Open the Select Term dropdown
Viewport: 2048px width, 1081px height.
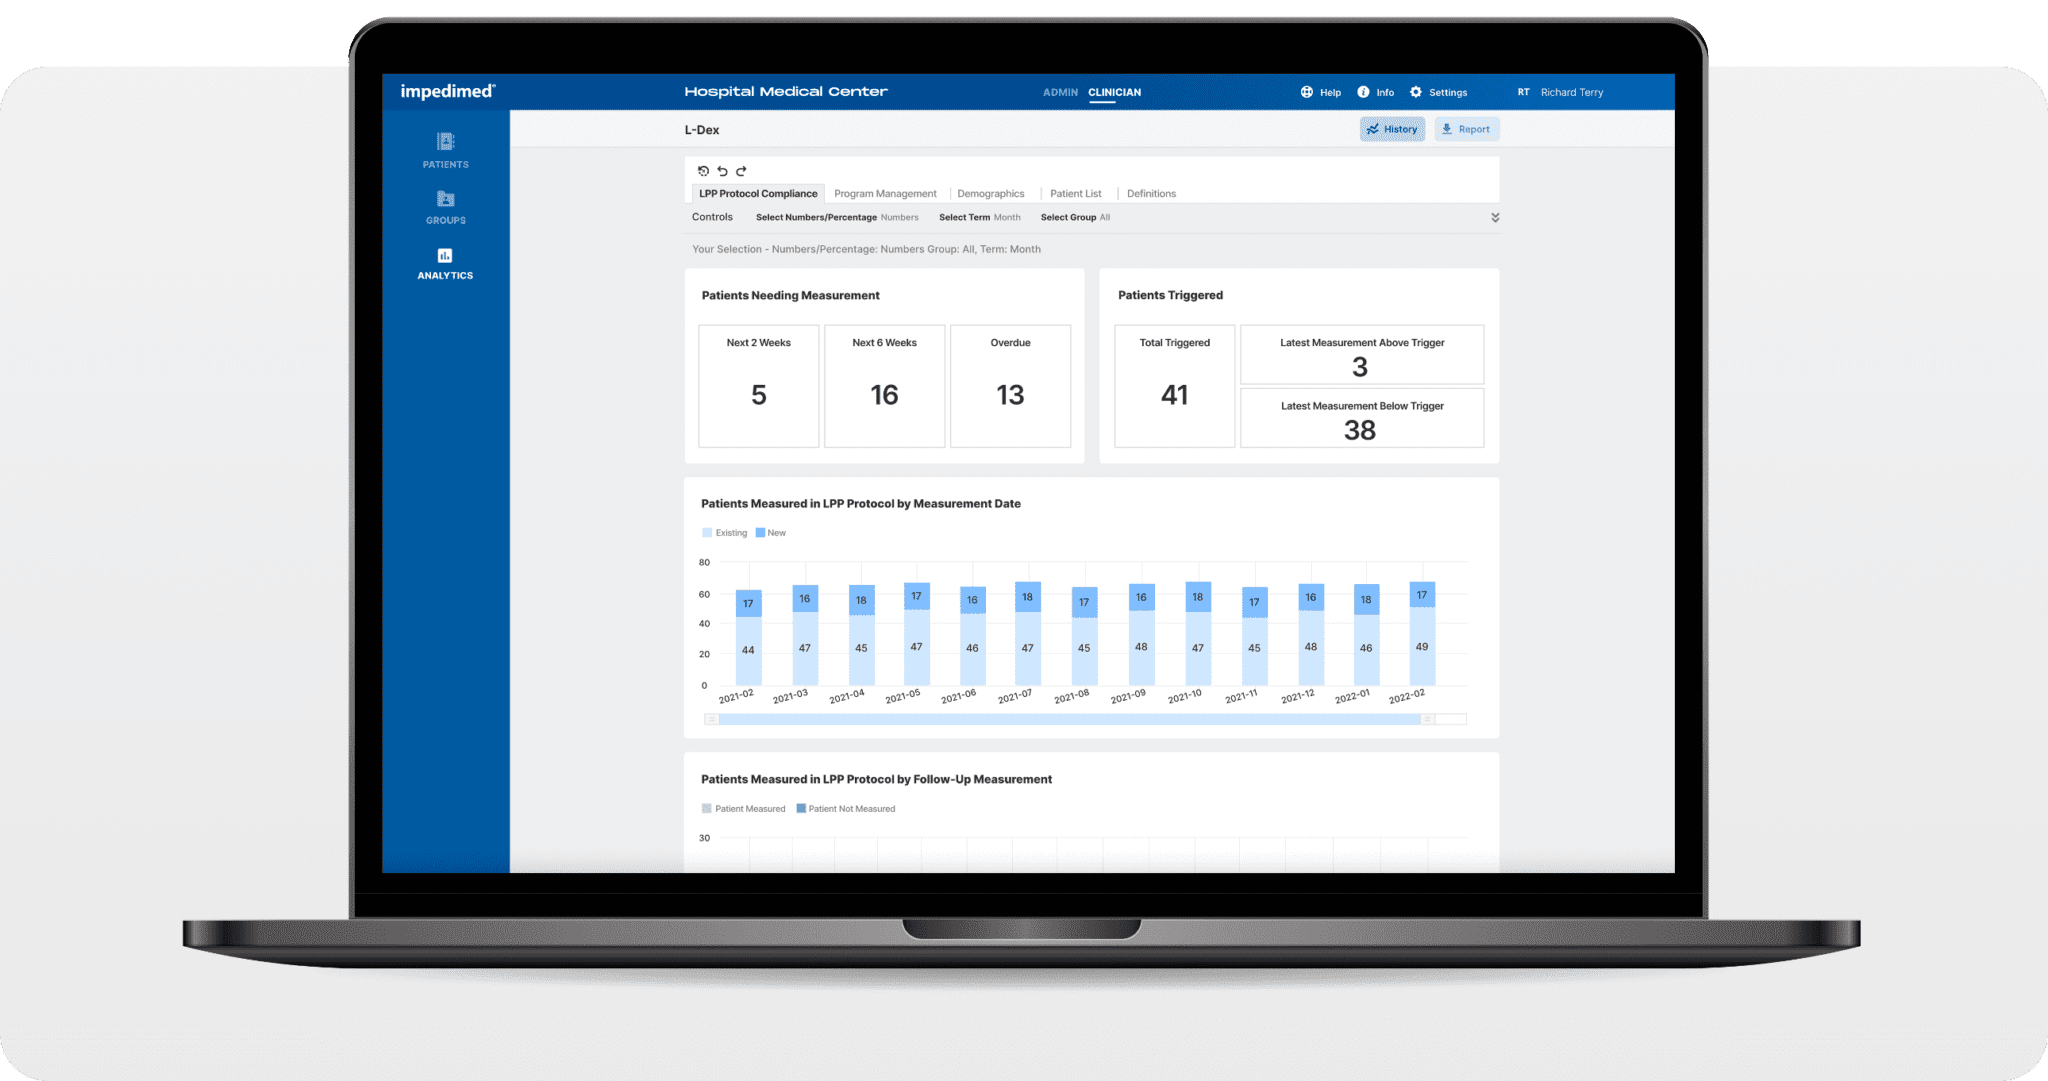click(979, 217)
